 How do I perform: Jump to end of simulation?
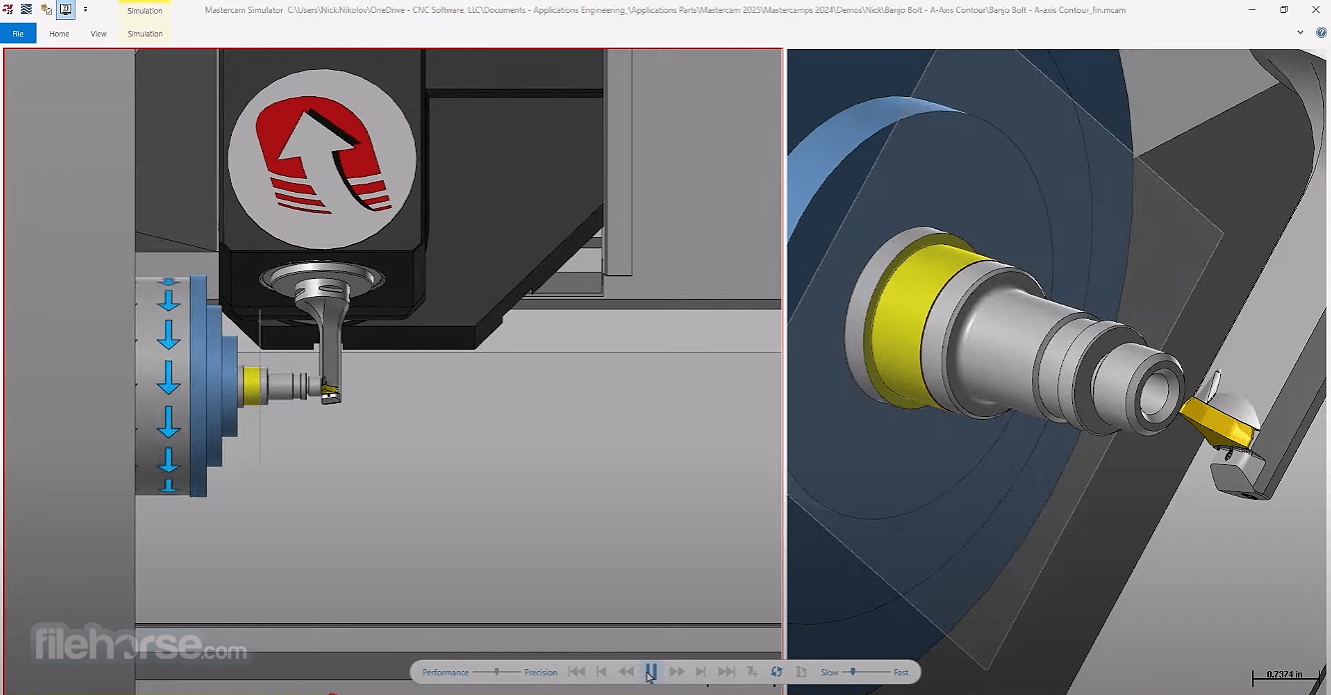pyautogui.click(x=727, y=672)
